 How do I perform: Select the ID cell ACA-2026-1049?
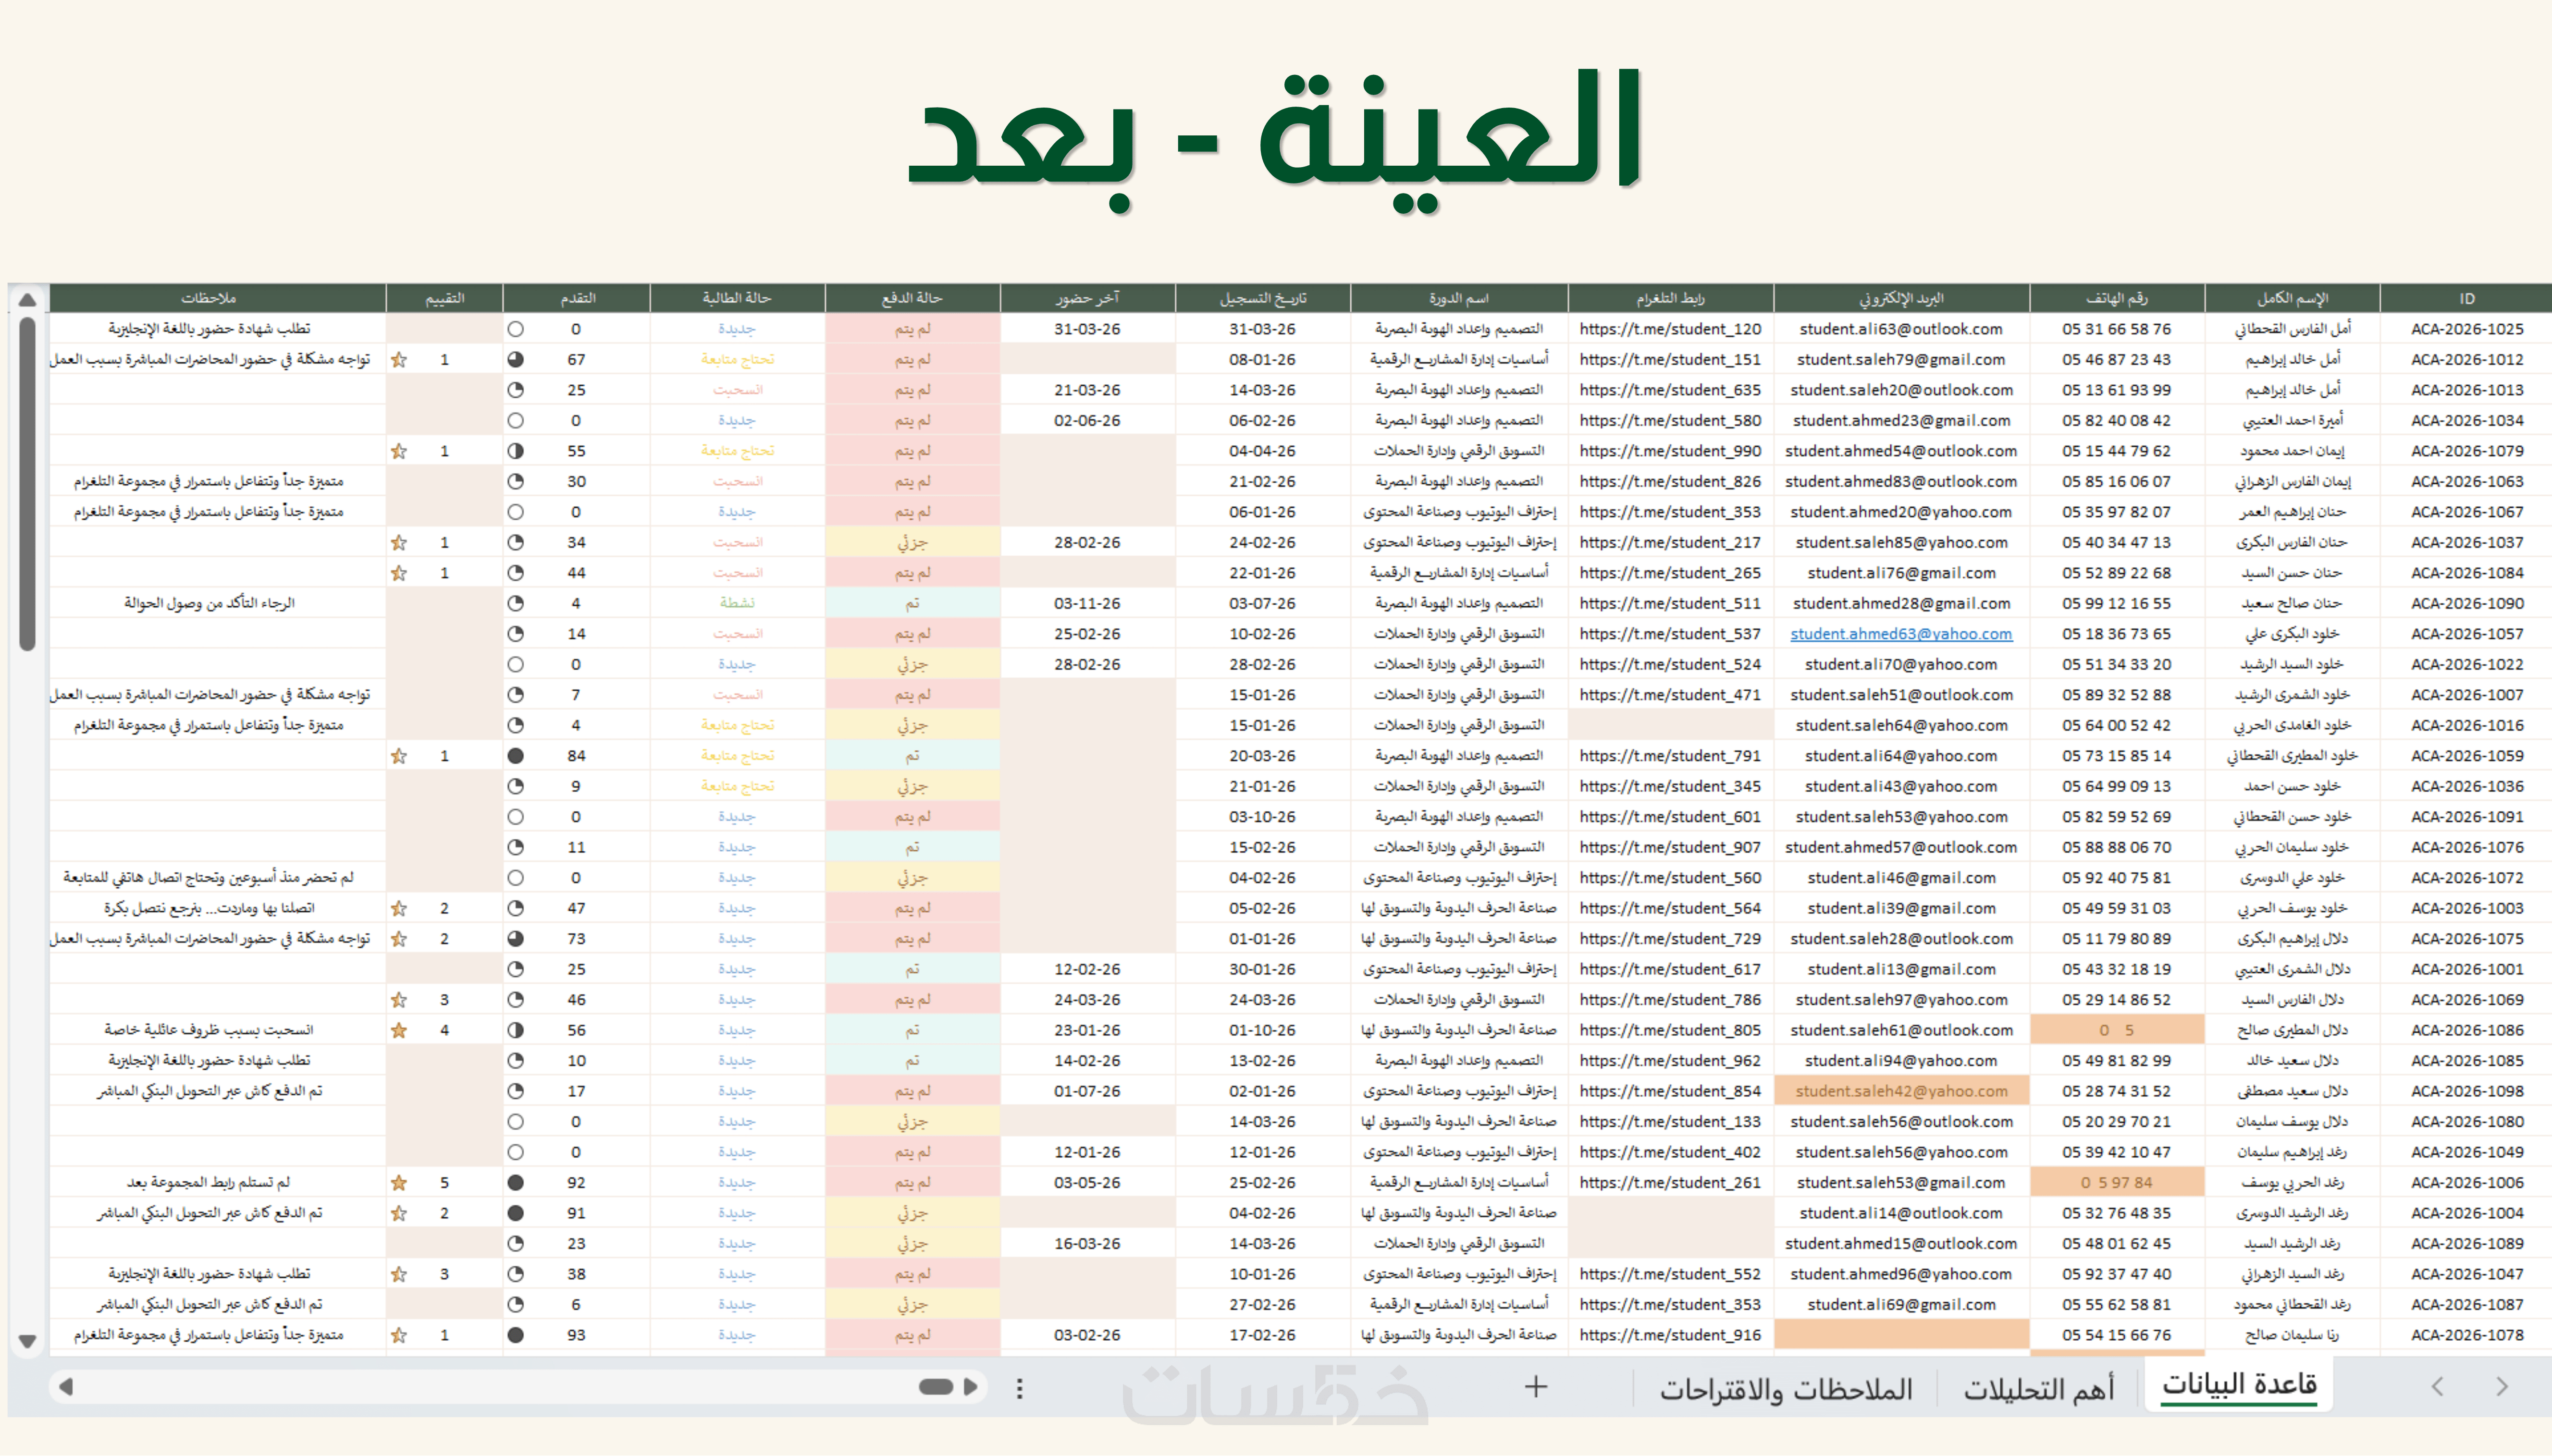[2466, 1152]
